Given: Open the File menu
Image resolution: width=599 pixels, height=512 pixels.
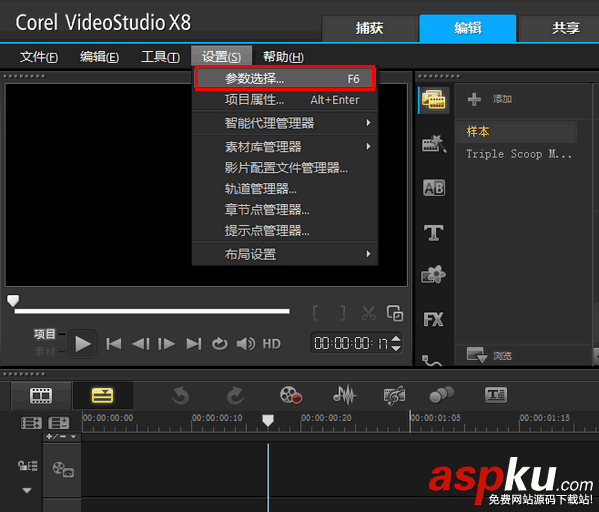Looking at the screenshot, I should click(39, 57).
